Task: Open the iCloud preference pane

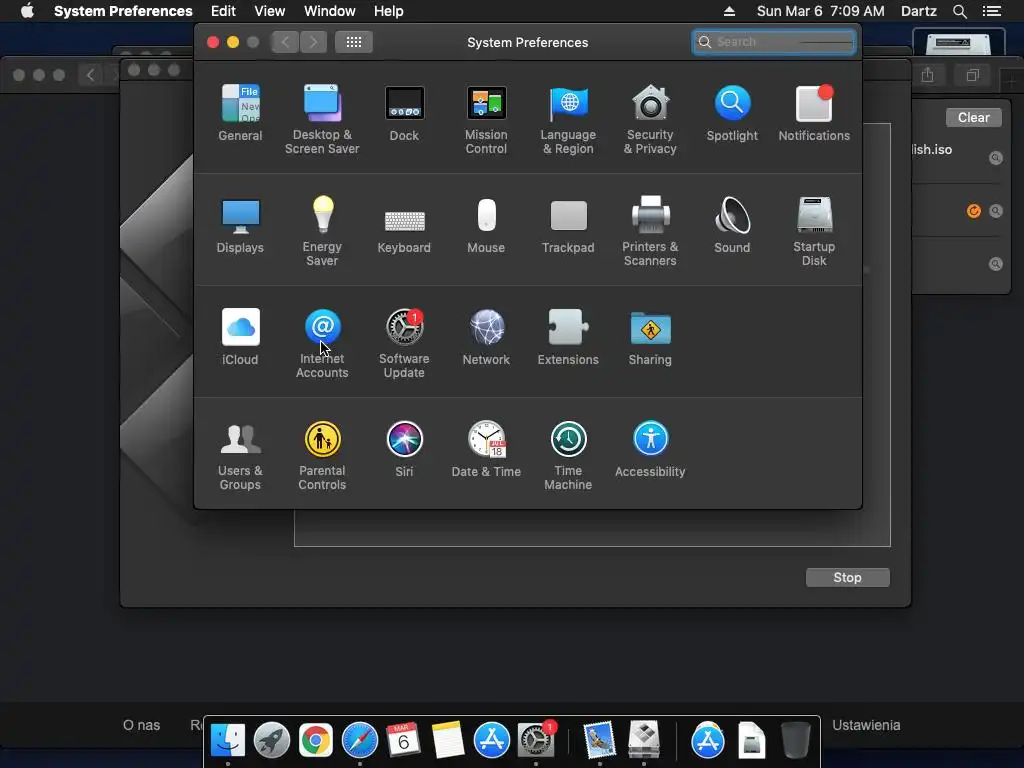Action: click(x=240, y=336)
